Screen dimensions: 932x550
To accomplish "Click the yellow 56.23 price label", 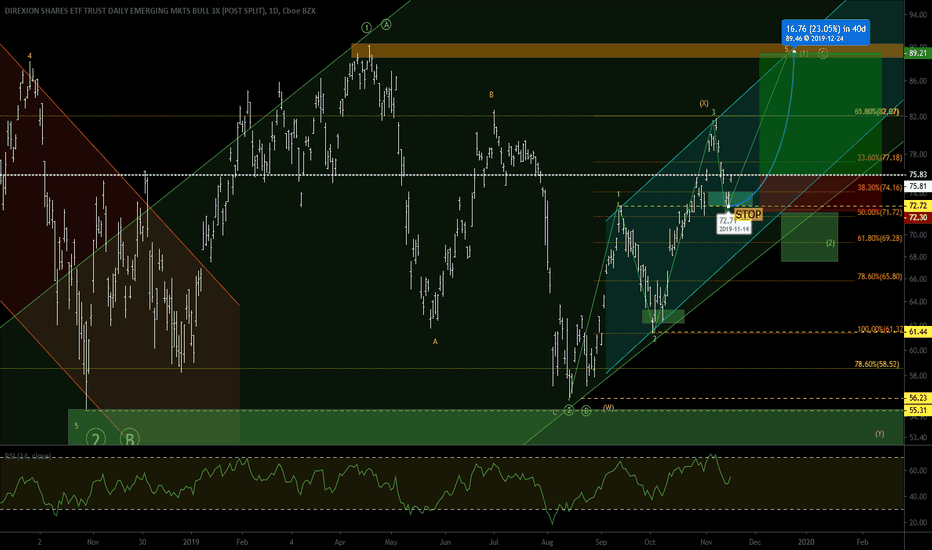I will pos(918,398).
